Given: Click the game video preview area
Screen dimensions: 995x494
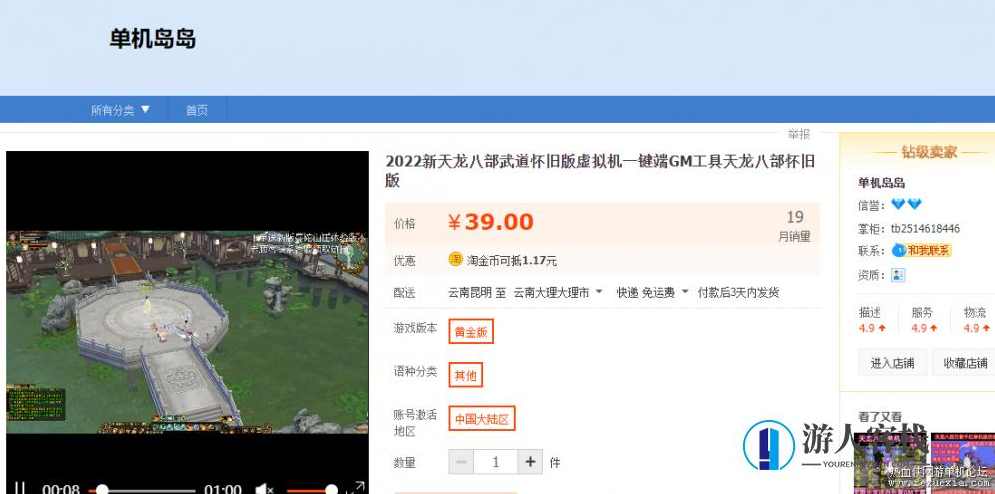Looking at the screenshot, I should [187, 332].
